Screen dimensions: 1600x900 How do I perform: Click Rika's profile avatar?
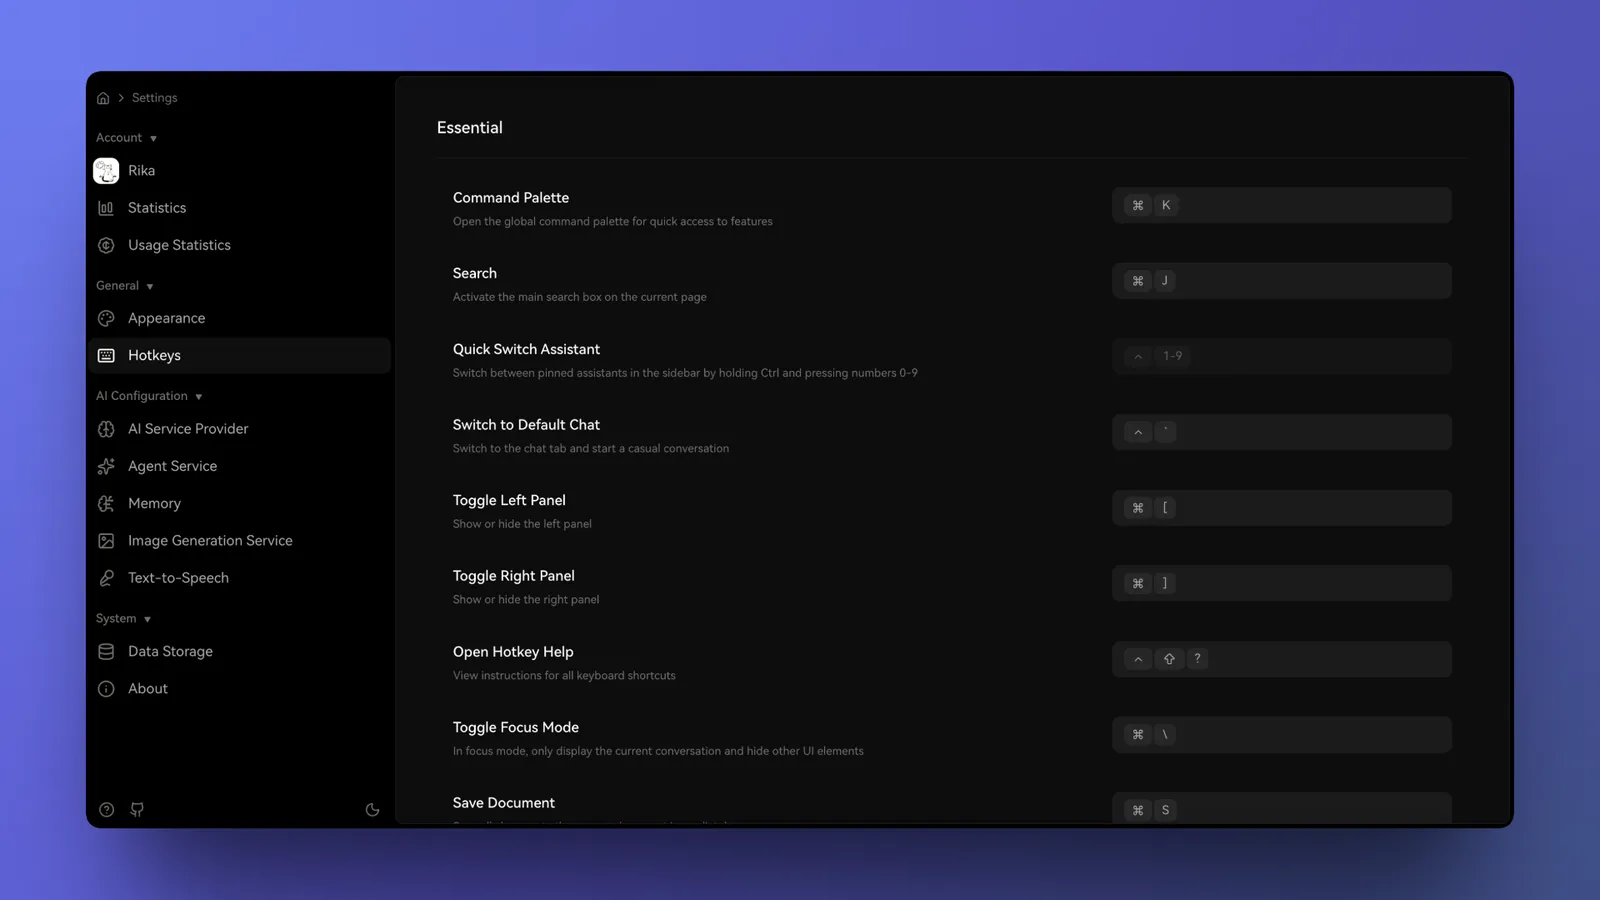106,171
